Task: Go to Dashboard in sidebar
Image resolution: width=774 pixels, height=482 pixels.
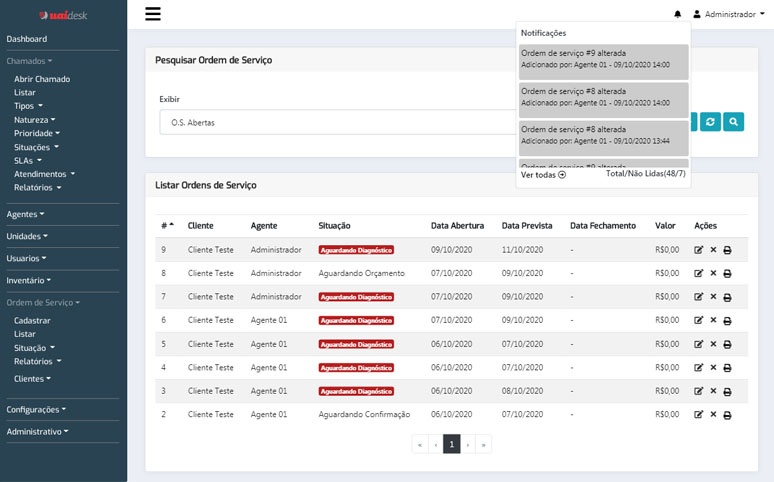Action: tap(27, 39)
